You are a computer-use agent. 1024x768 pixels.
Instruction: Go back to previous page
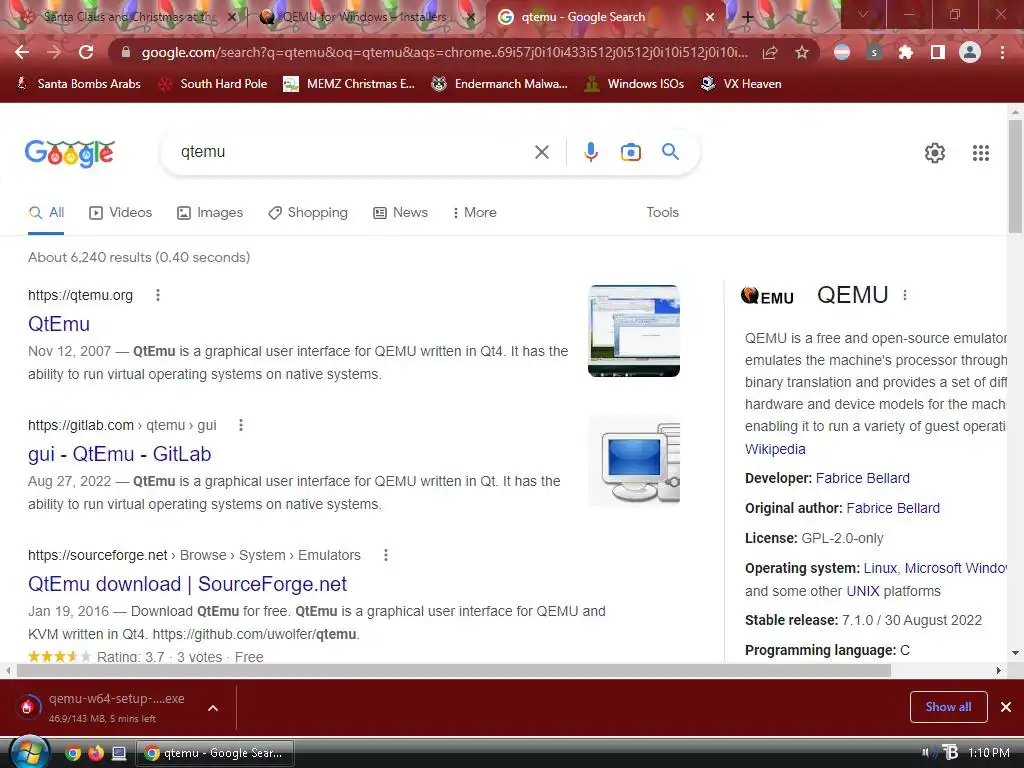pyautogui.click(x=22, y=52)
